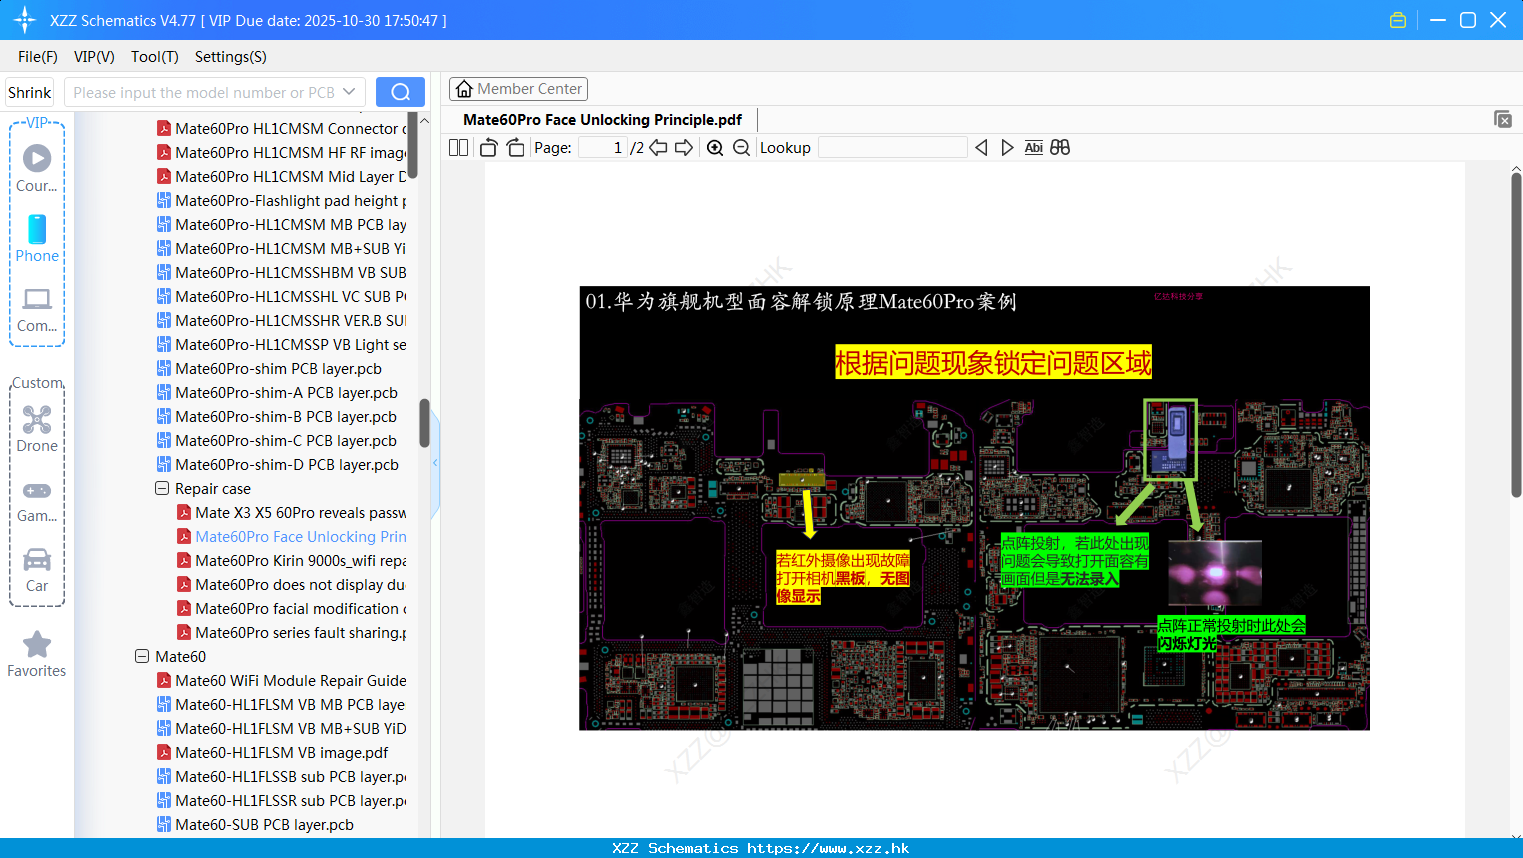This screenshot has width=1523, height=858.
Task: Open the Courses sidebar section
Action: [37, 168]
